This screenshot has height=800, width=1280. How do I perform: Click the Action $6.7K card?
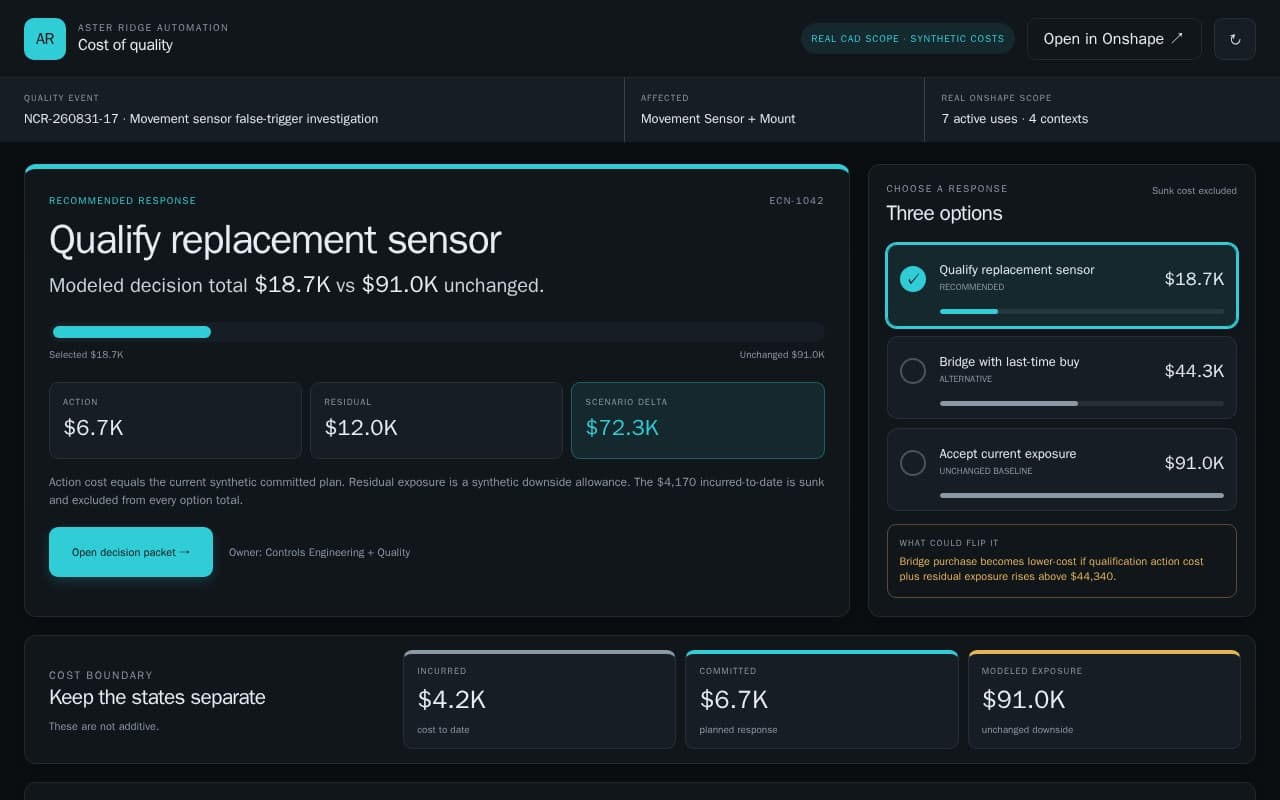click(x=175, y=420)
